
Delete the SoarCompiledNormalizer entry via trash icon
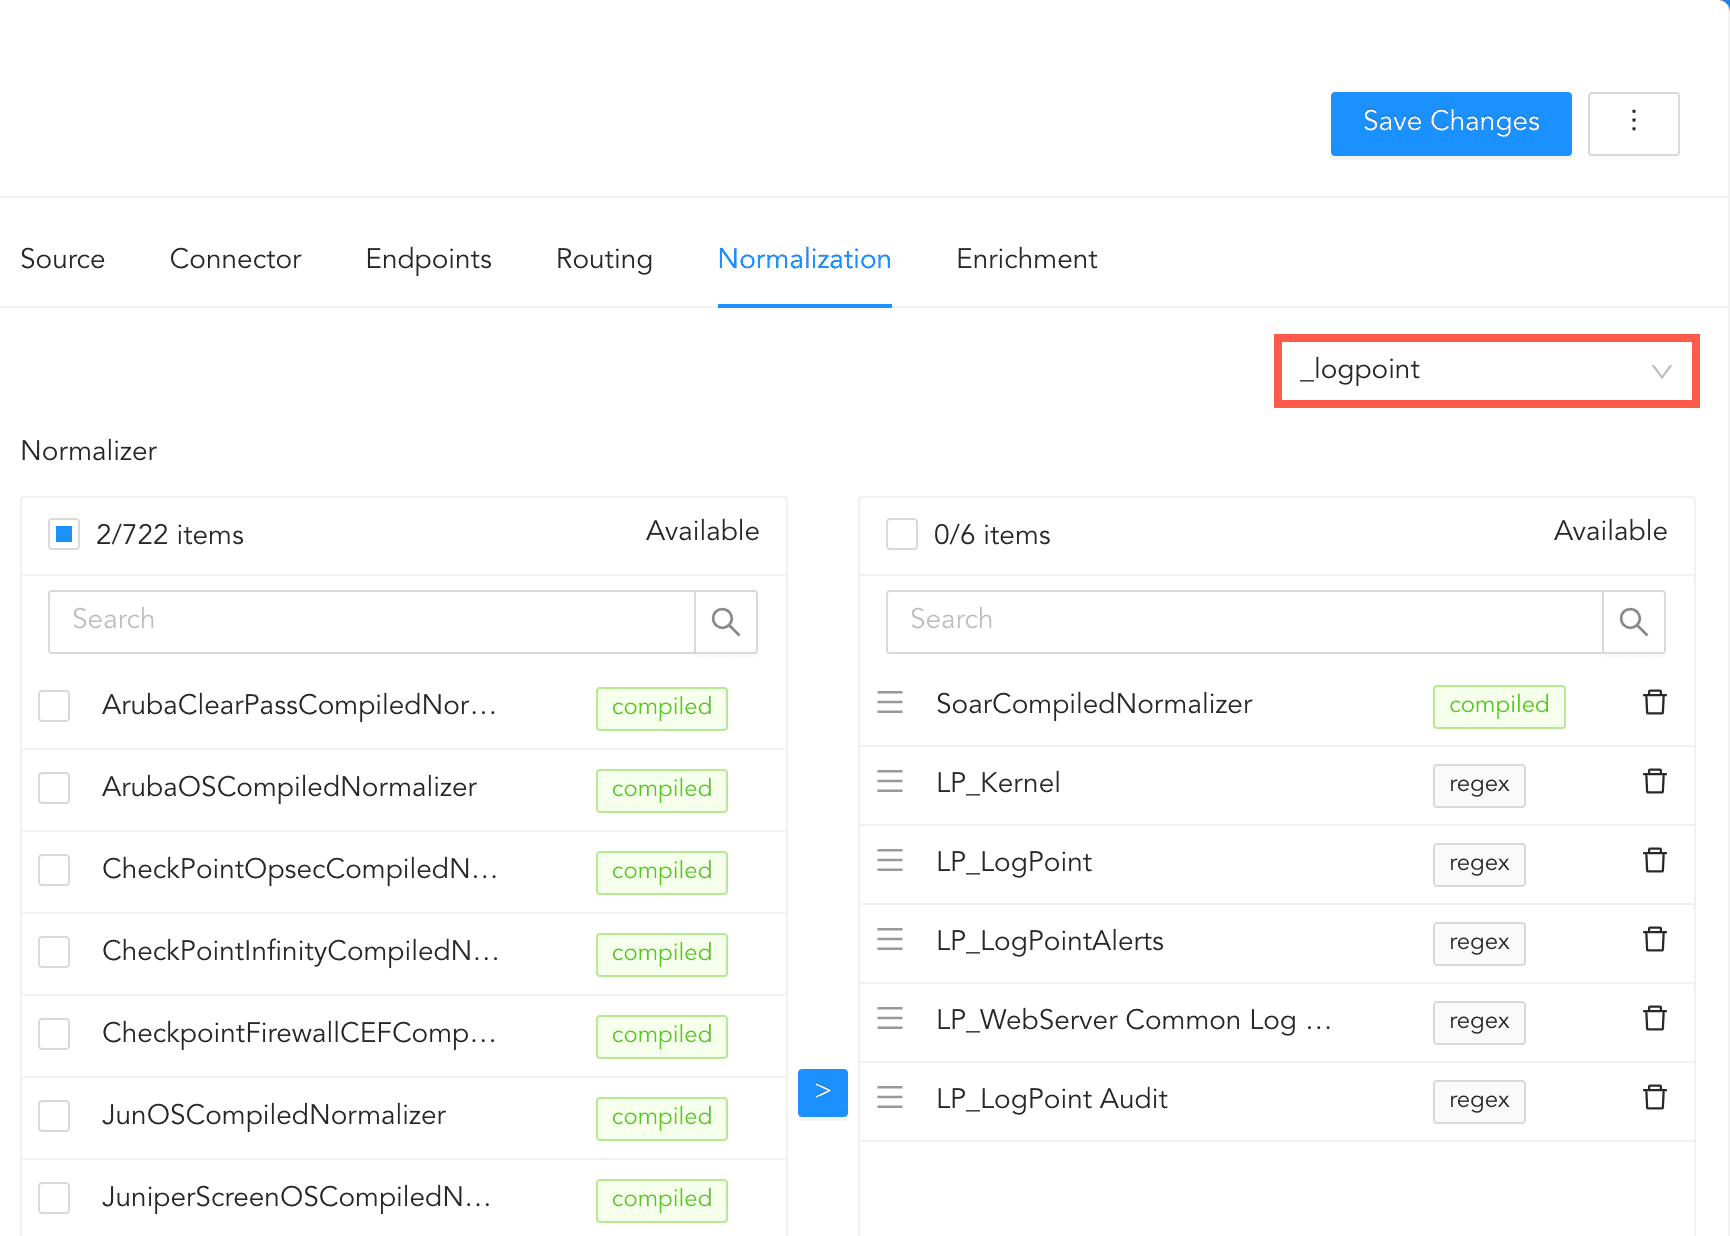[x=1655, y=703]
